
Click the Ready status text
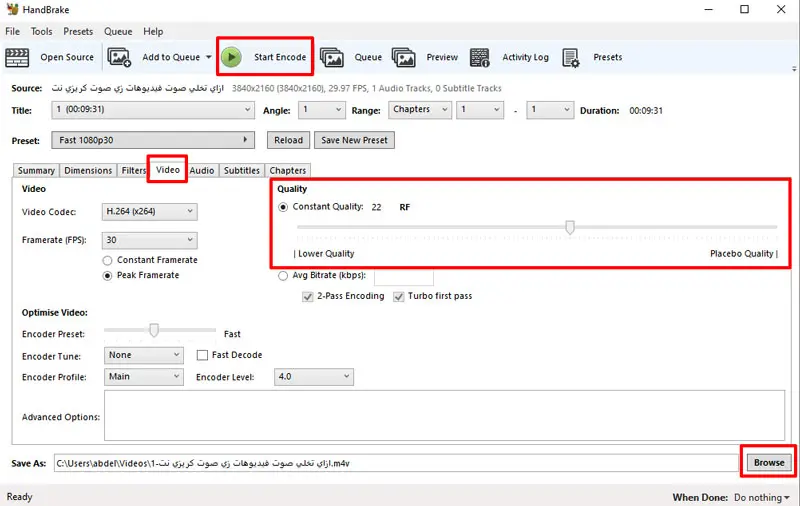(x=19, y=497)
